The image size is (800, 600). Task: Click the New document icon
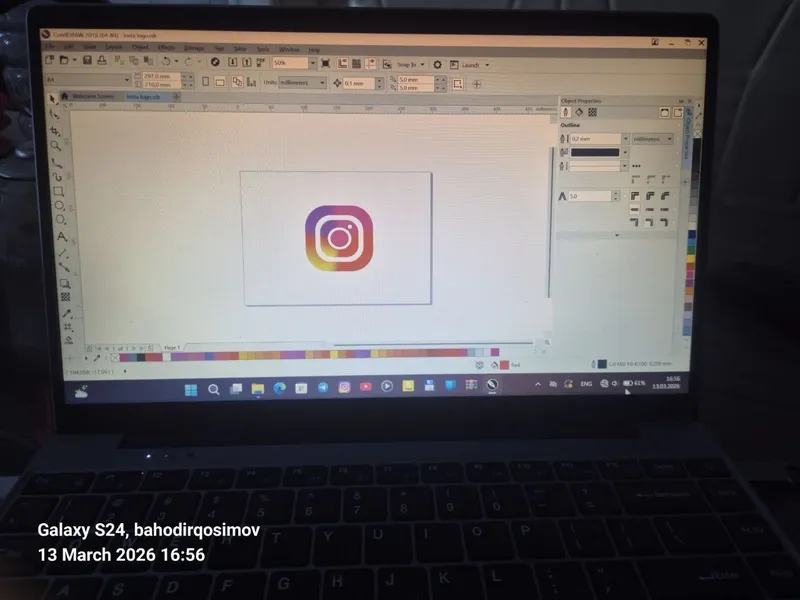tap(49, 60)
